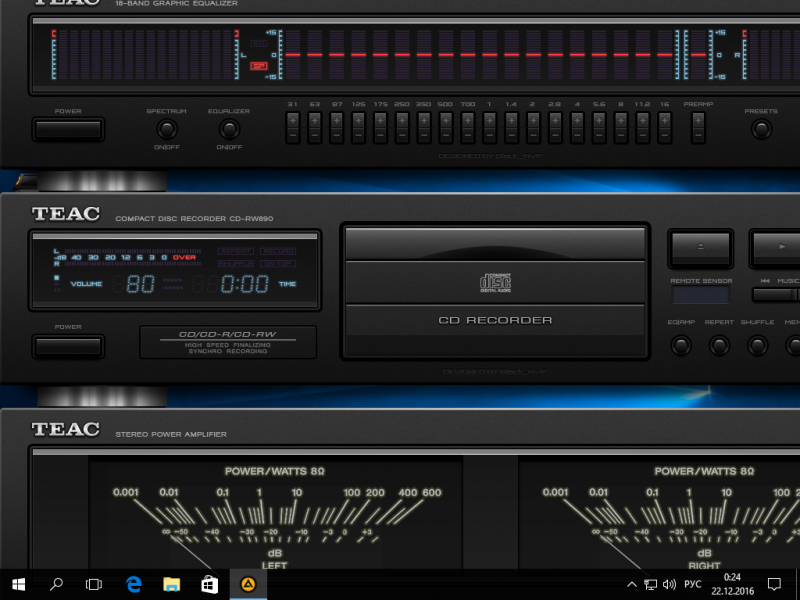
Task: Lower the 700 Hz band with minus
Action: pyautogui.click(x=468, y=136)
